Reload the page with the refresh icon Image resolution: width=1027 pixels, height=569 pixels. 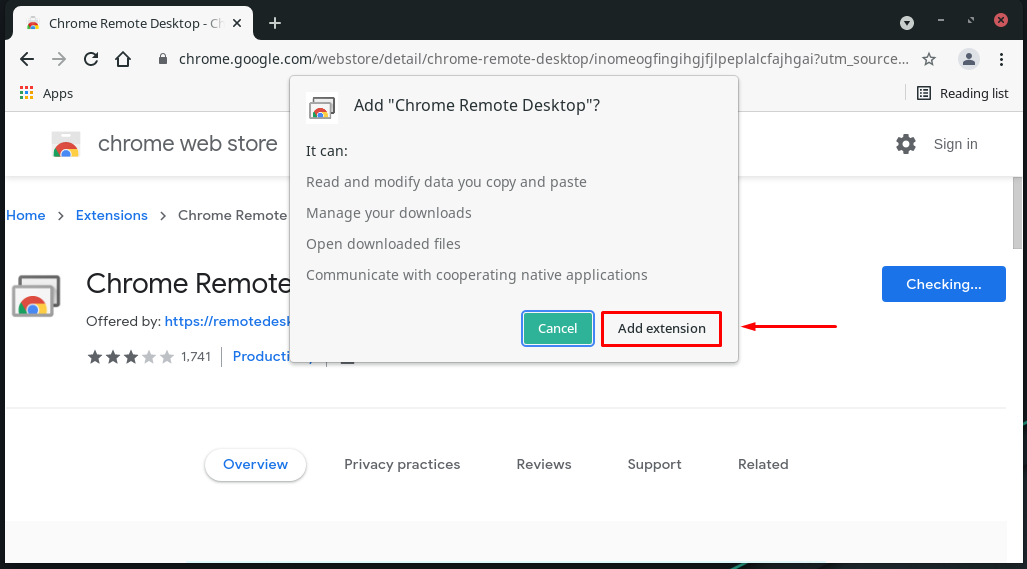[91, 59]
